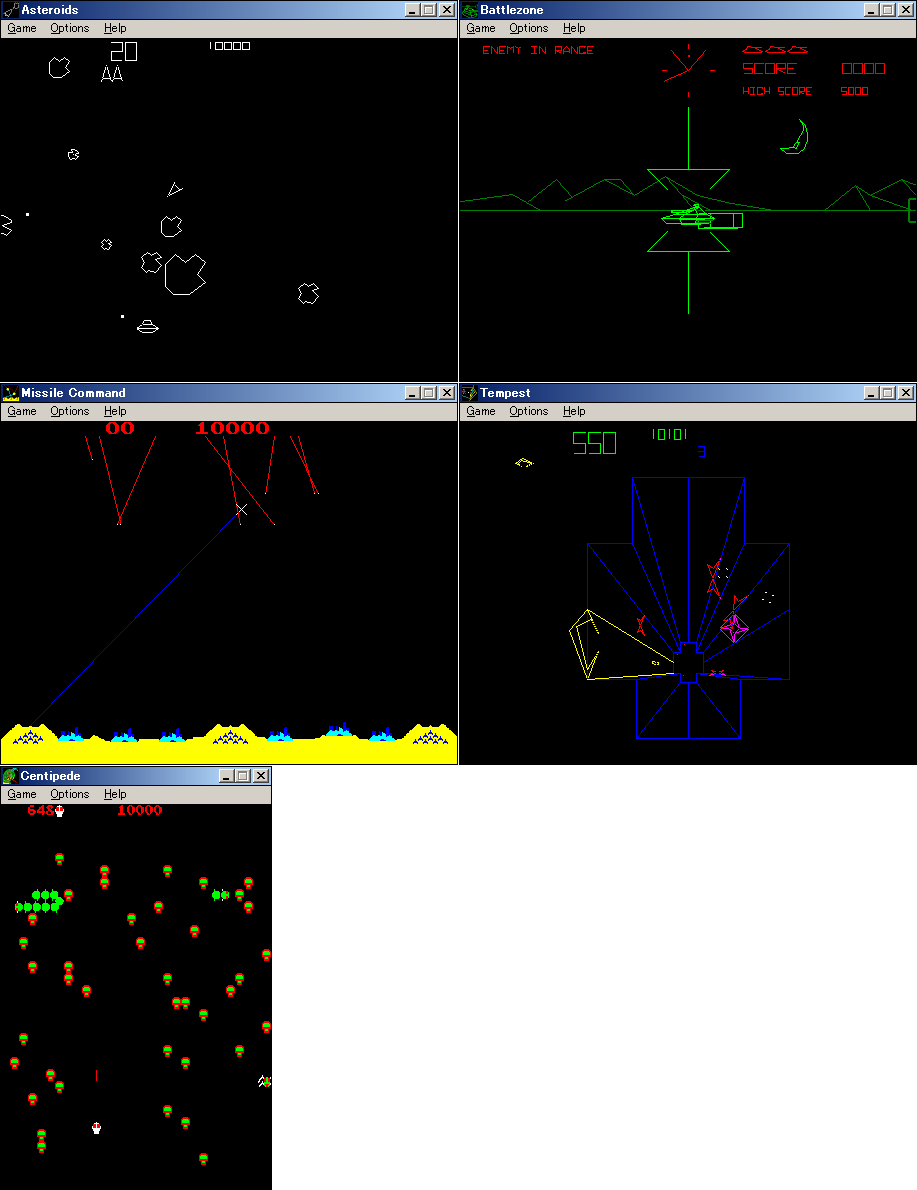Click the Missile Command title bar icon
The width and height of the screenshot is (917, 1190).
click(11, 393)
